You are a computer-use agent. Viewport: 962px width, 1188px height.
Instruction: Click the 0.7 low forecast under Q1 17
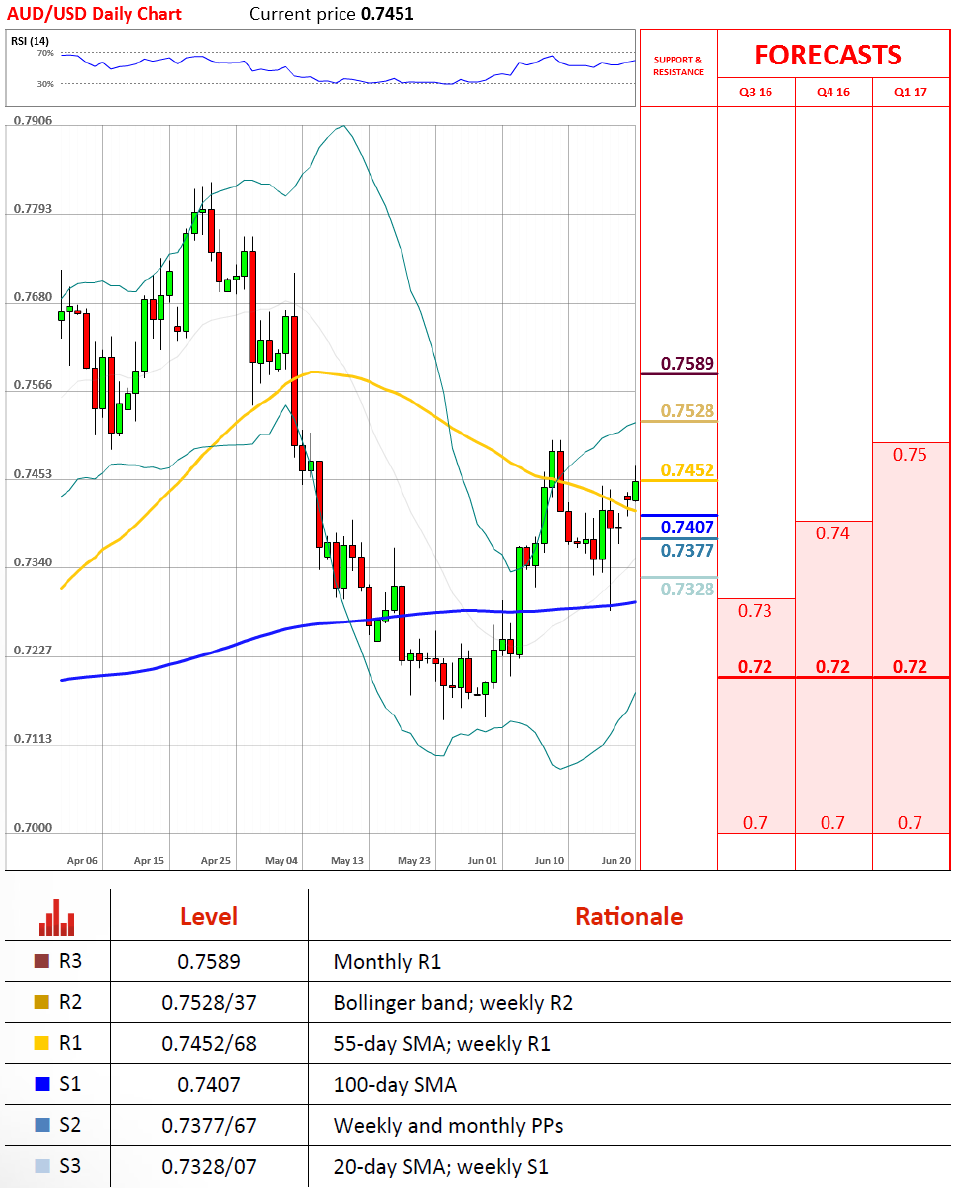[910, 823]
